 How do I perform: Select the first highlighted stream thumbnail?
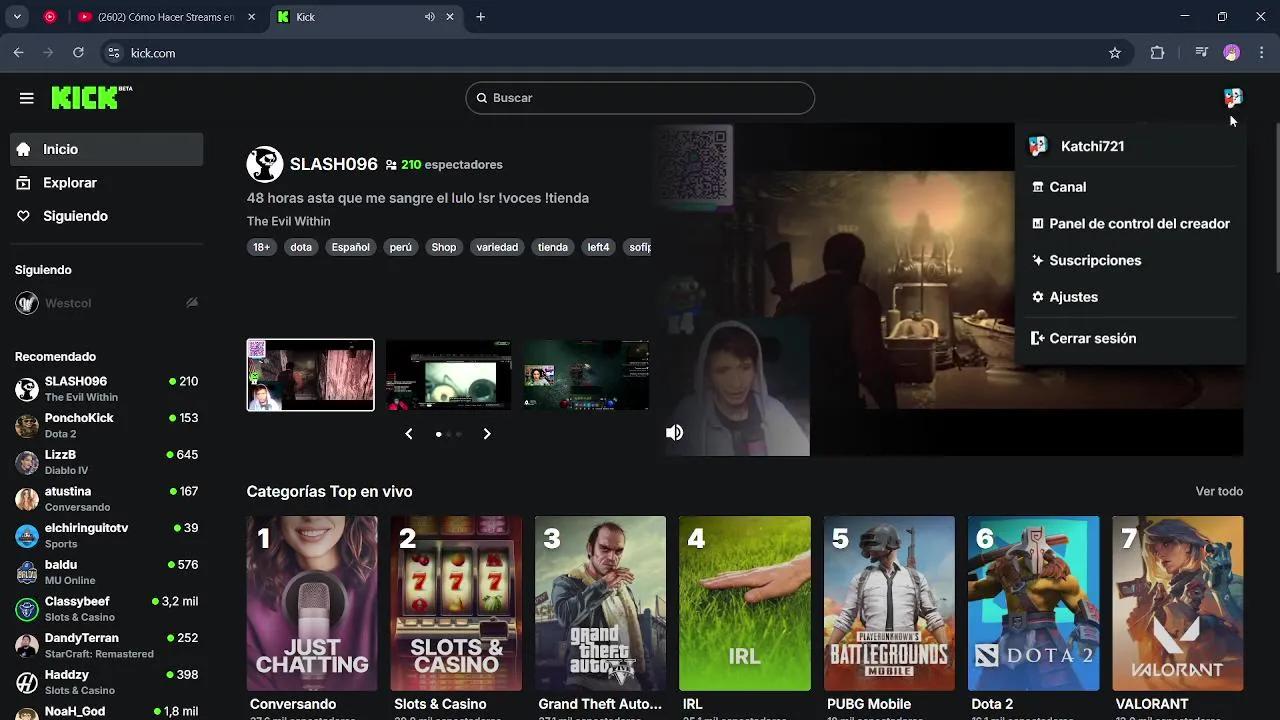tap(311, 375)
